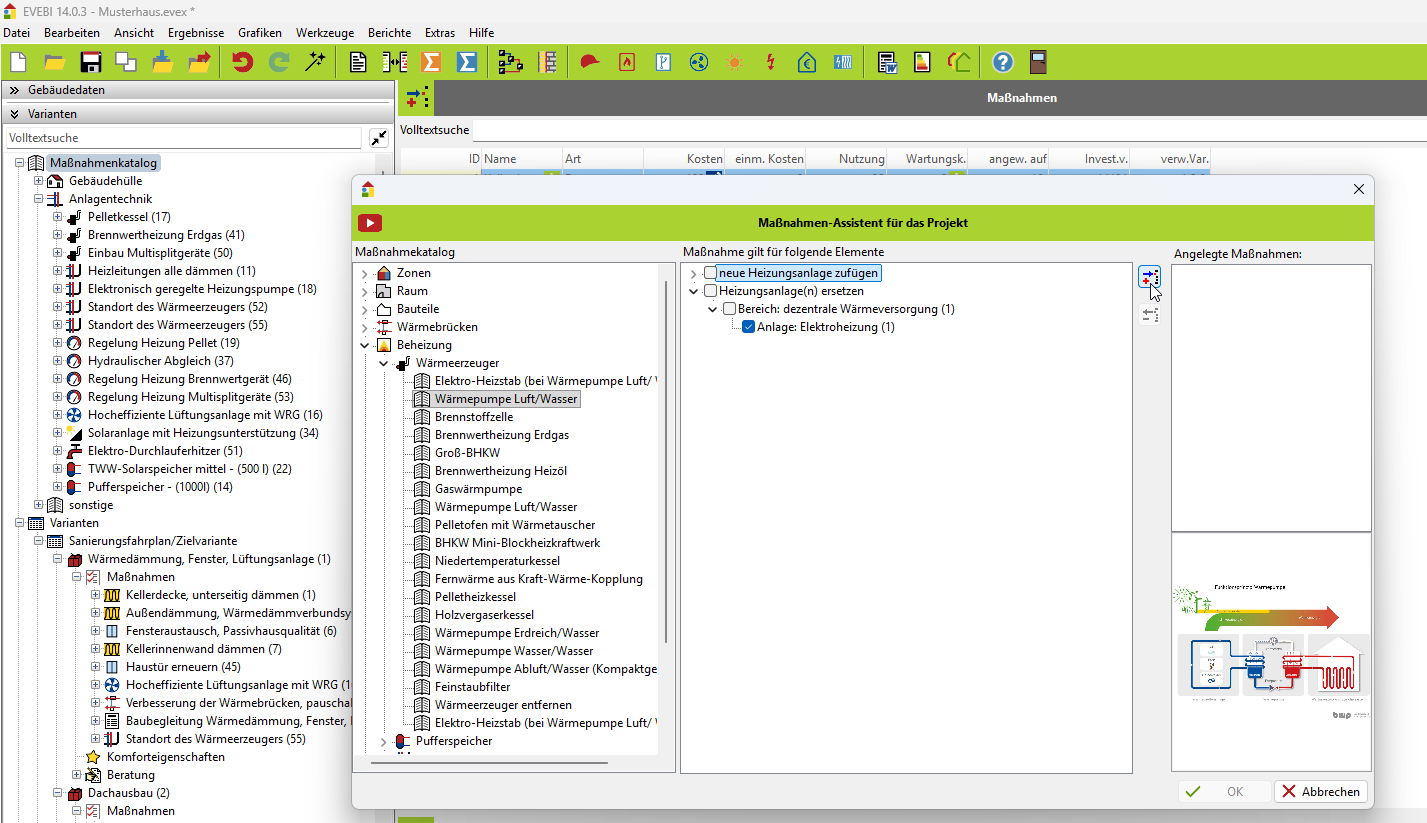Click the Volltextsuche field in the Varianten panel

pos(183,138)
